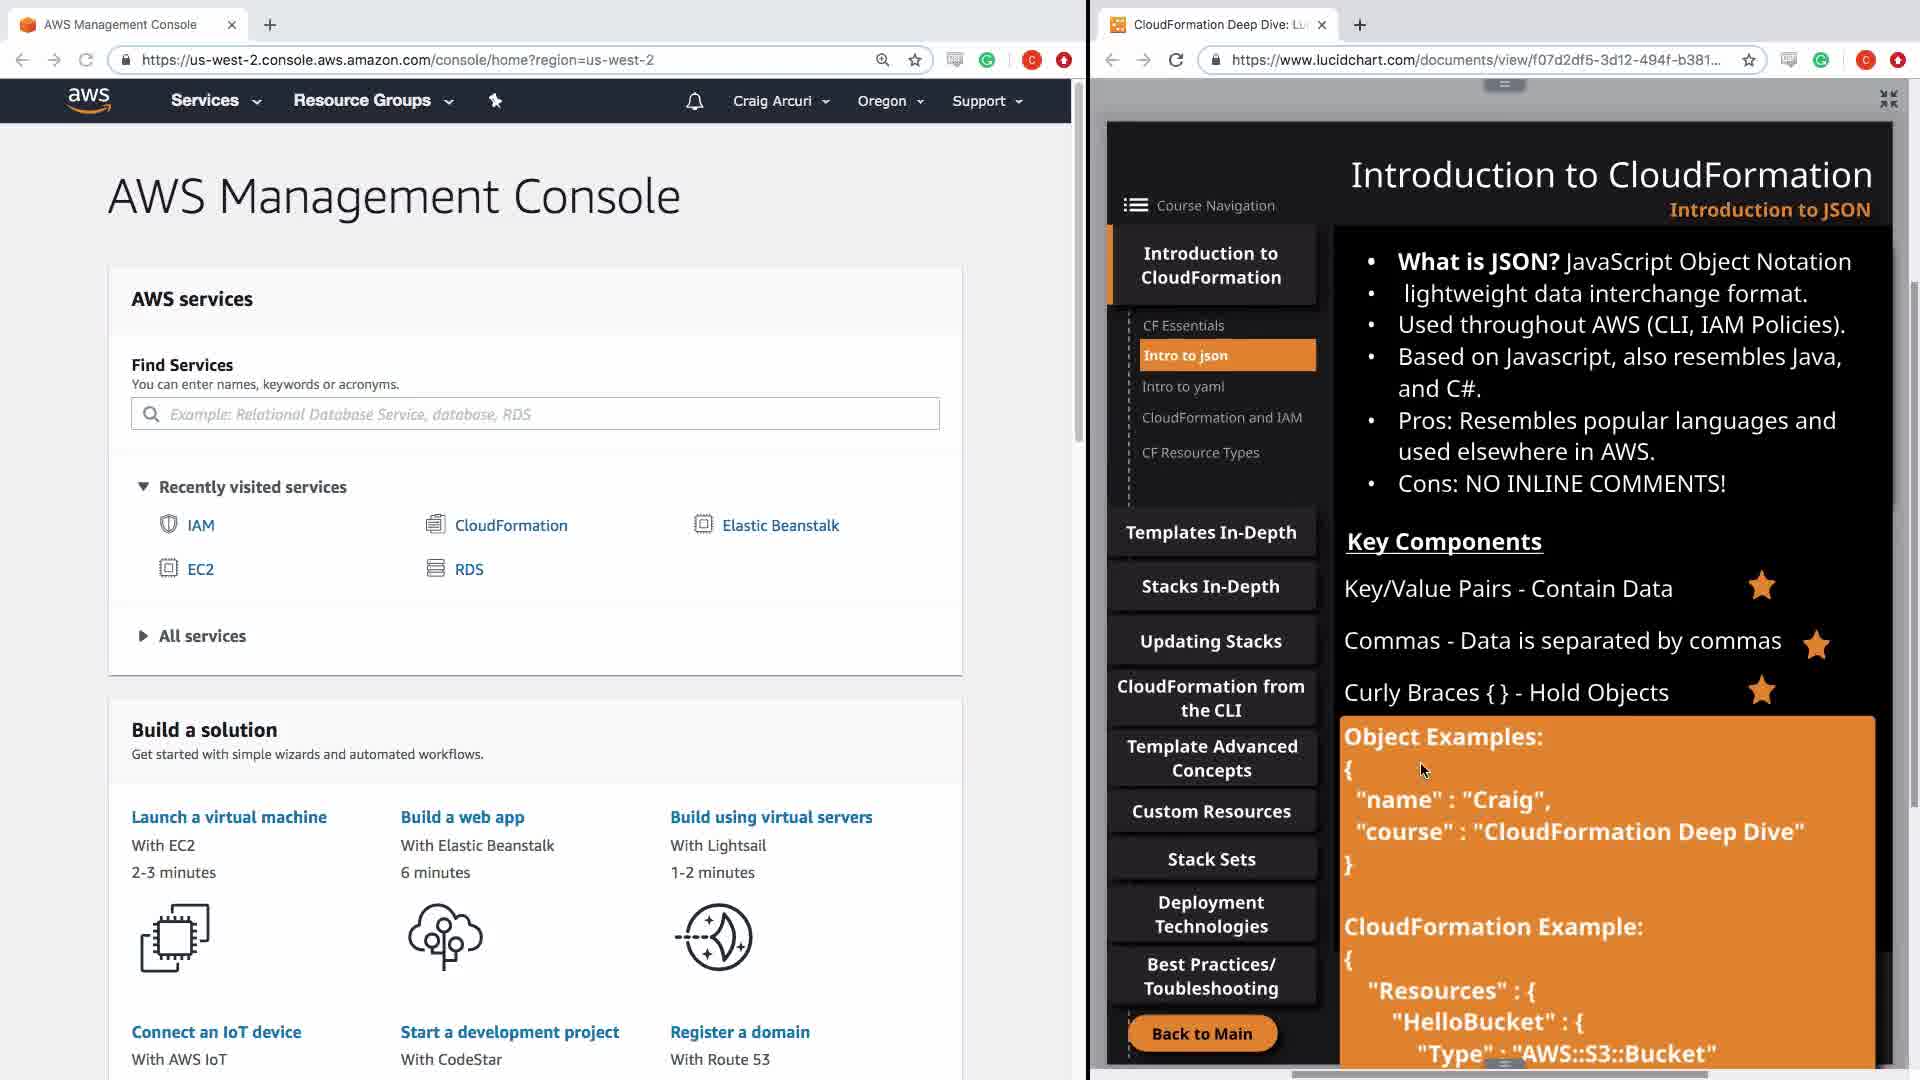Reload the Lucidchart browser page
Viewport: 1920px width, 1080px height.
pyautogui.click(x=1176, y=60)
